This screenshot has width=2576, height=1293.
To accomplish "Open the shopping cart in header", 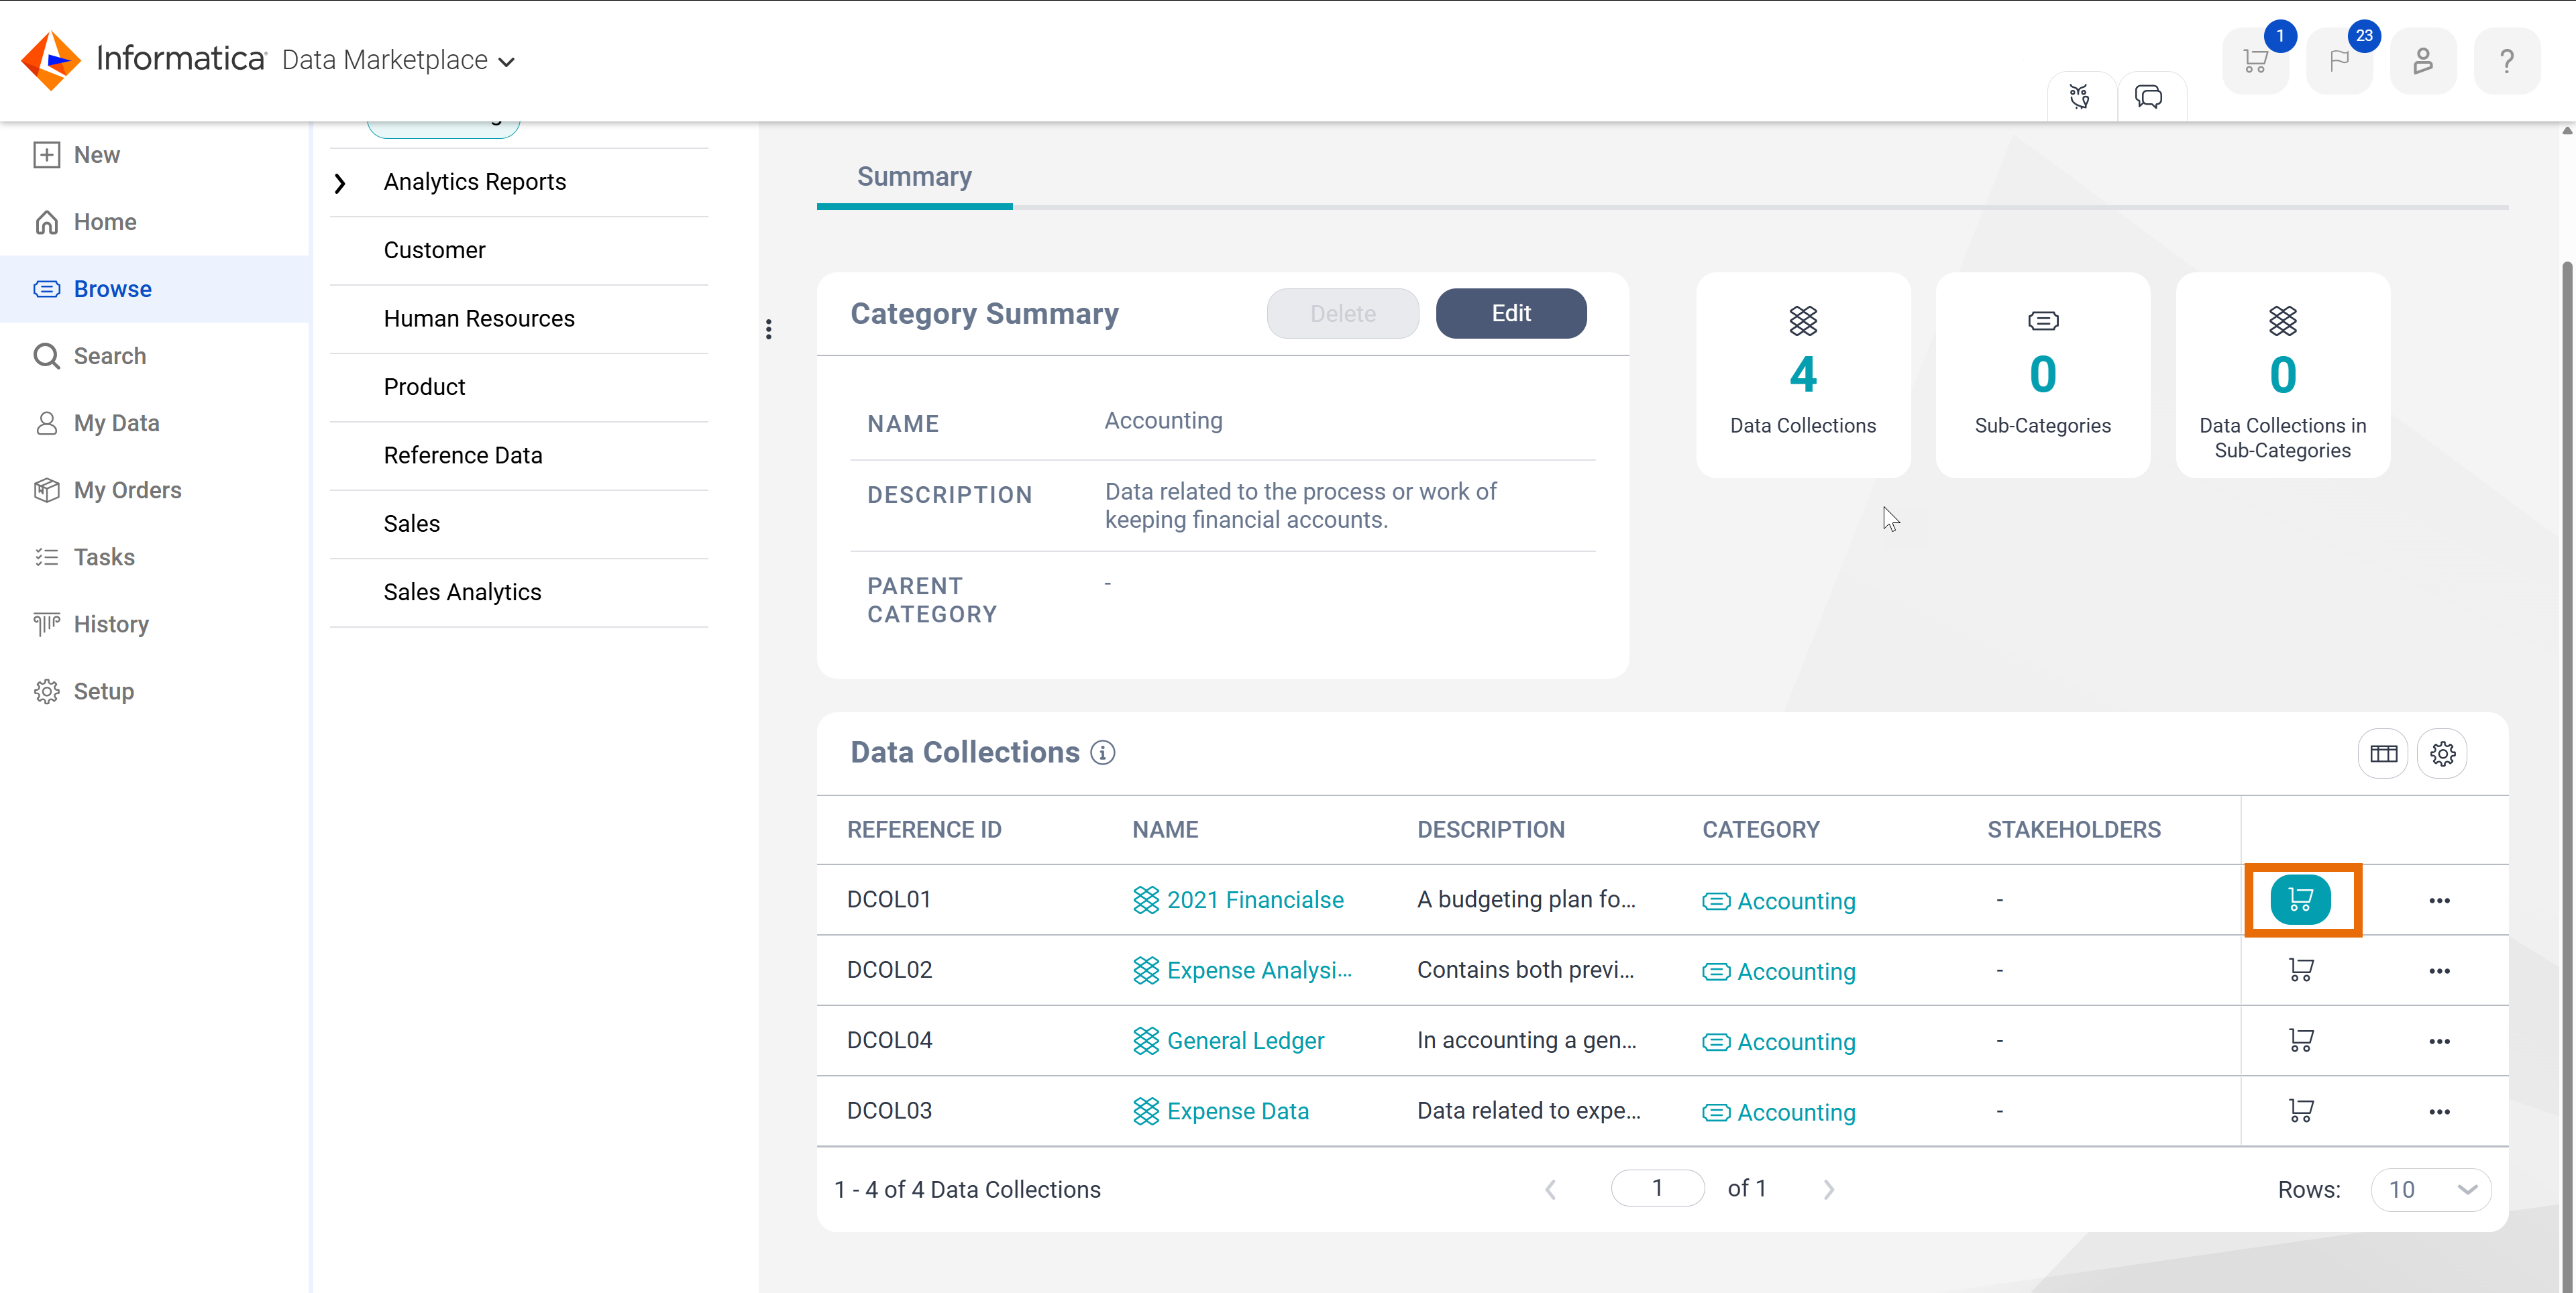I will tap(2255, 61).
